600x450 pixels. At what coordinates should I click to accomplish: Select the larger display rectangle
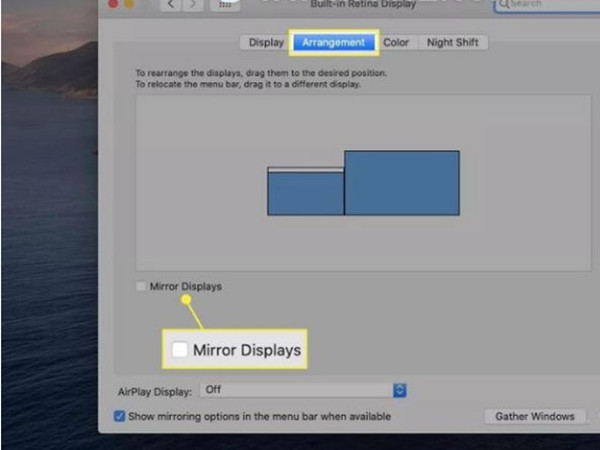tap(402, 183)
